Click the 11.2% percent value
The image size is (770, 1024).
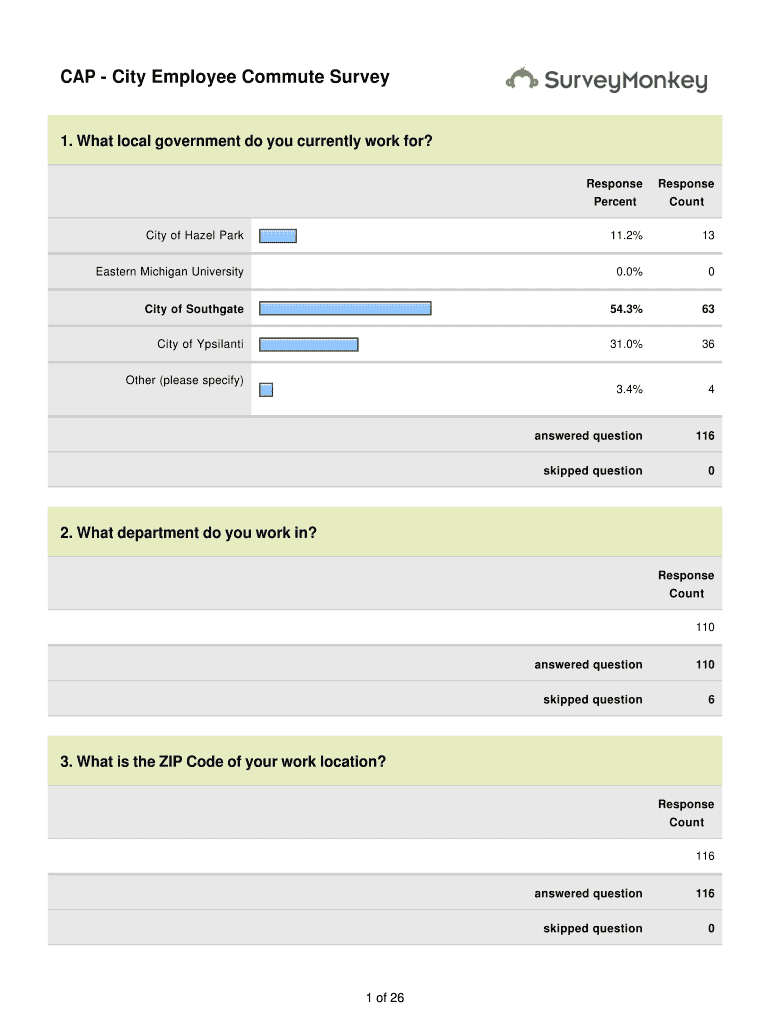pyautogui.click(x=626, y=236)
